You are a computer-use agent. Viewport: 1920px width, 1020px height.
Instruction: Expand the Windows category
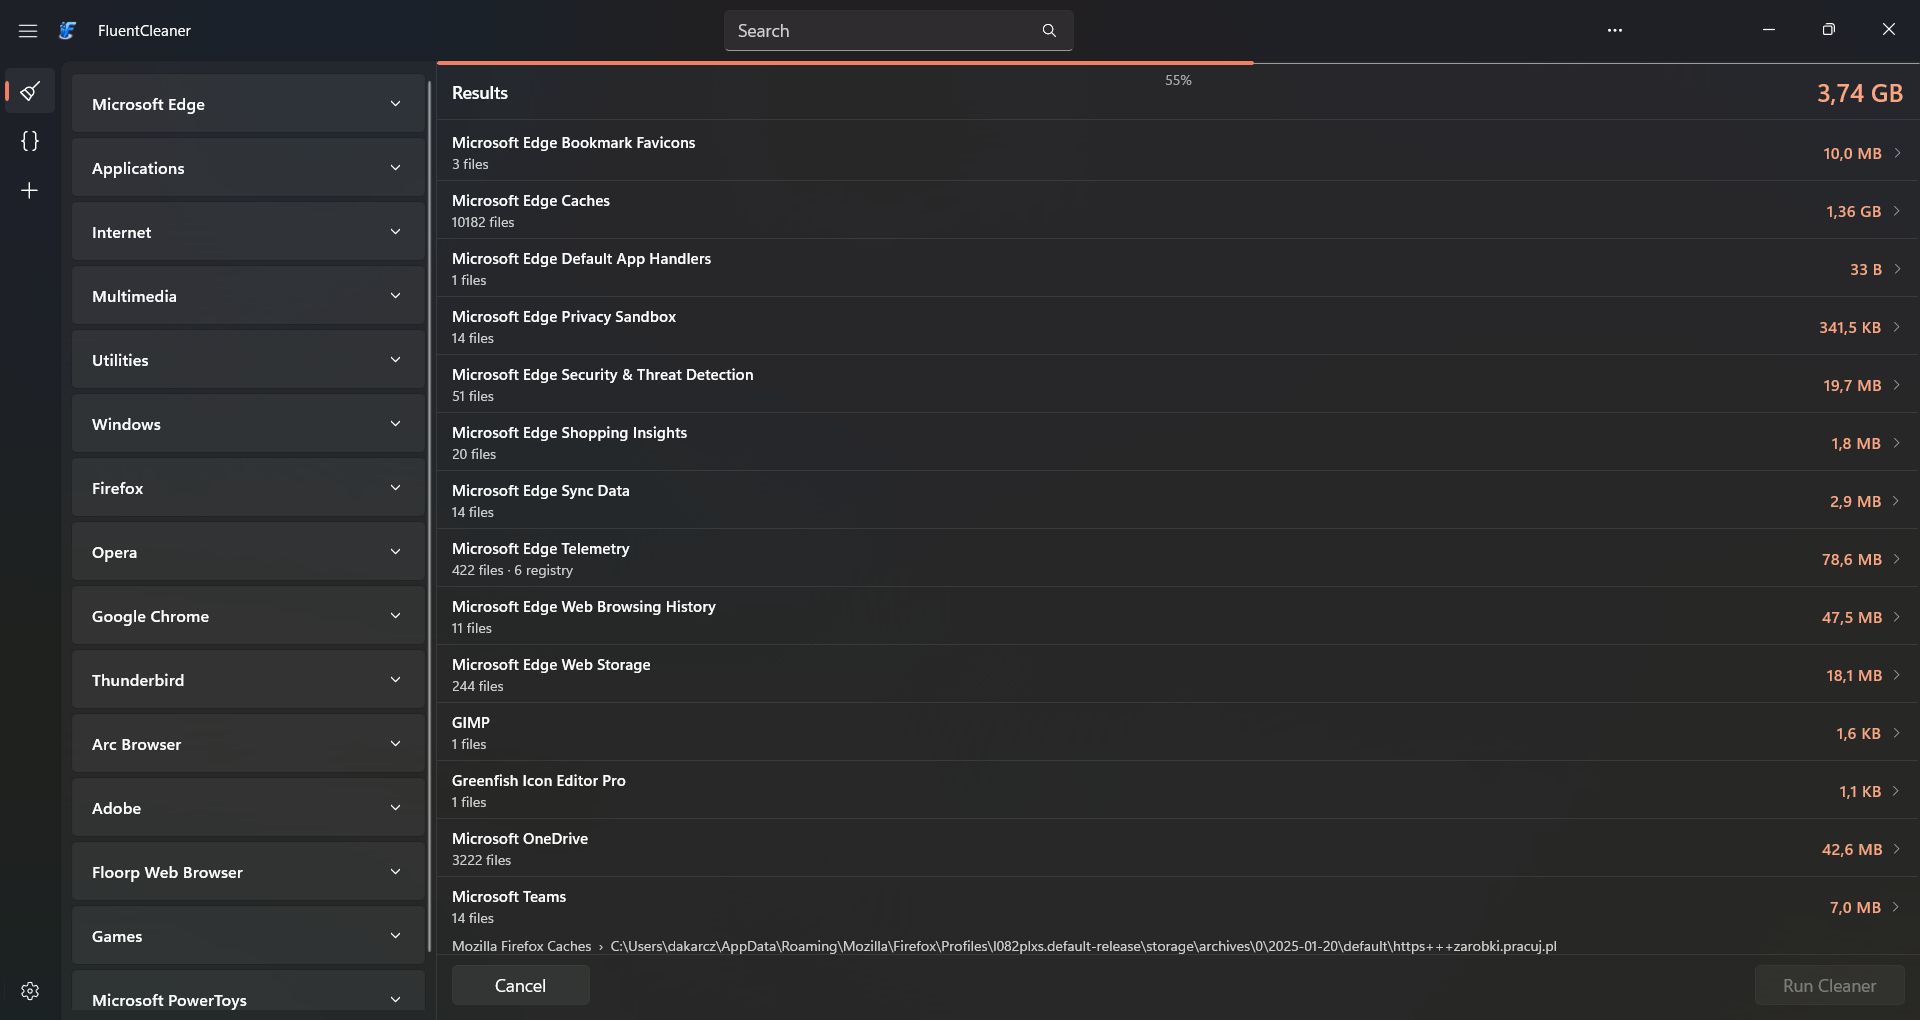tap(248, 424)
